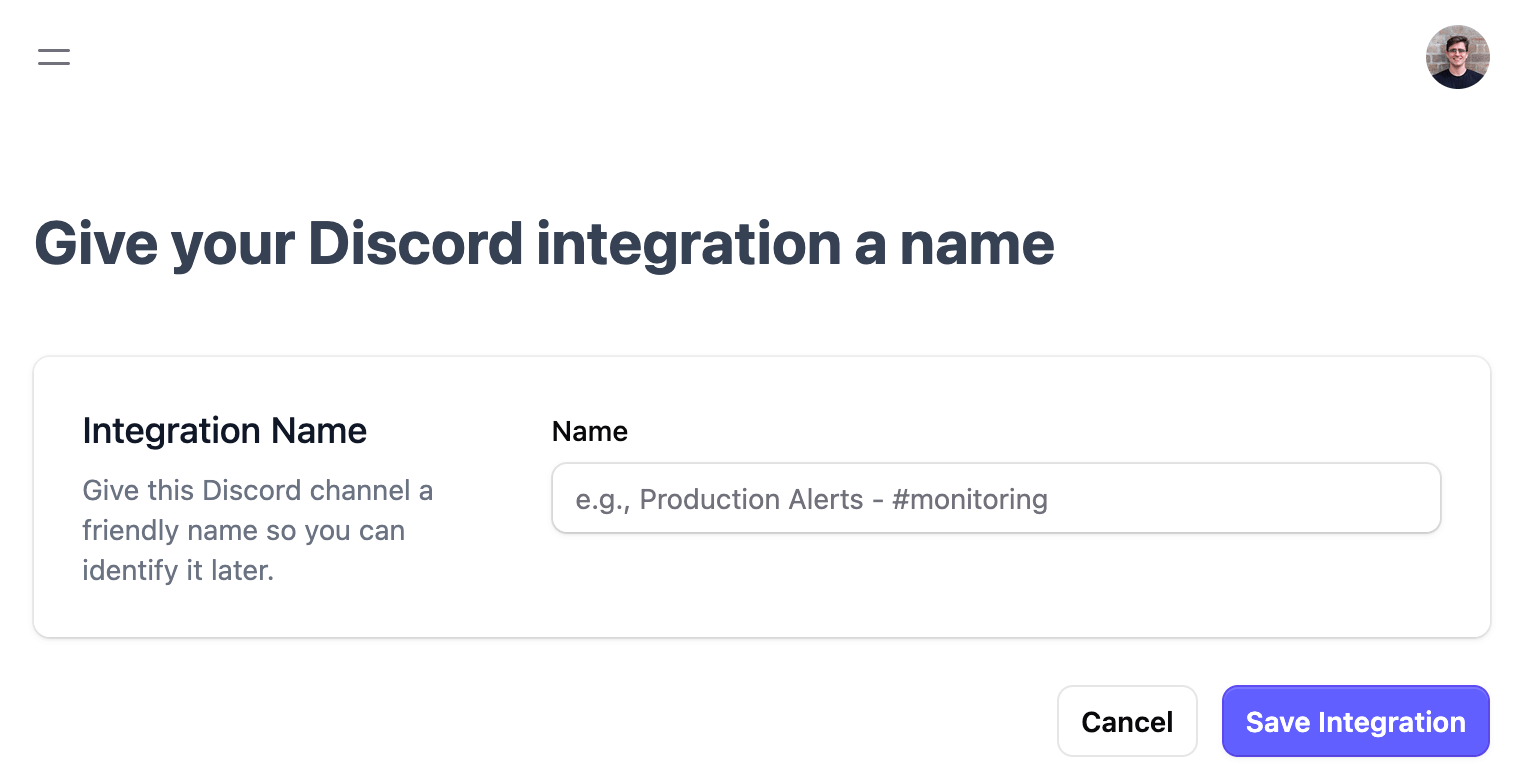
Task: Click the purple Save Integration button
Action: [x=1355, y=721]
